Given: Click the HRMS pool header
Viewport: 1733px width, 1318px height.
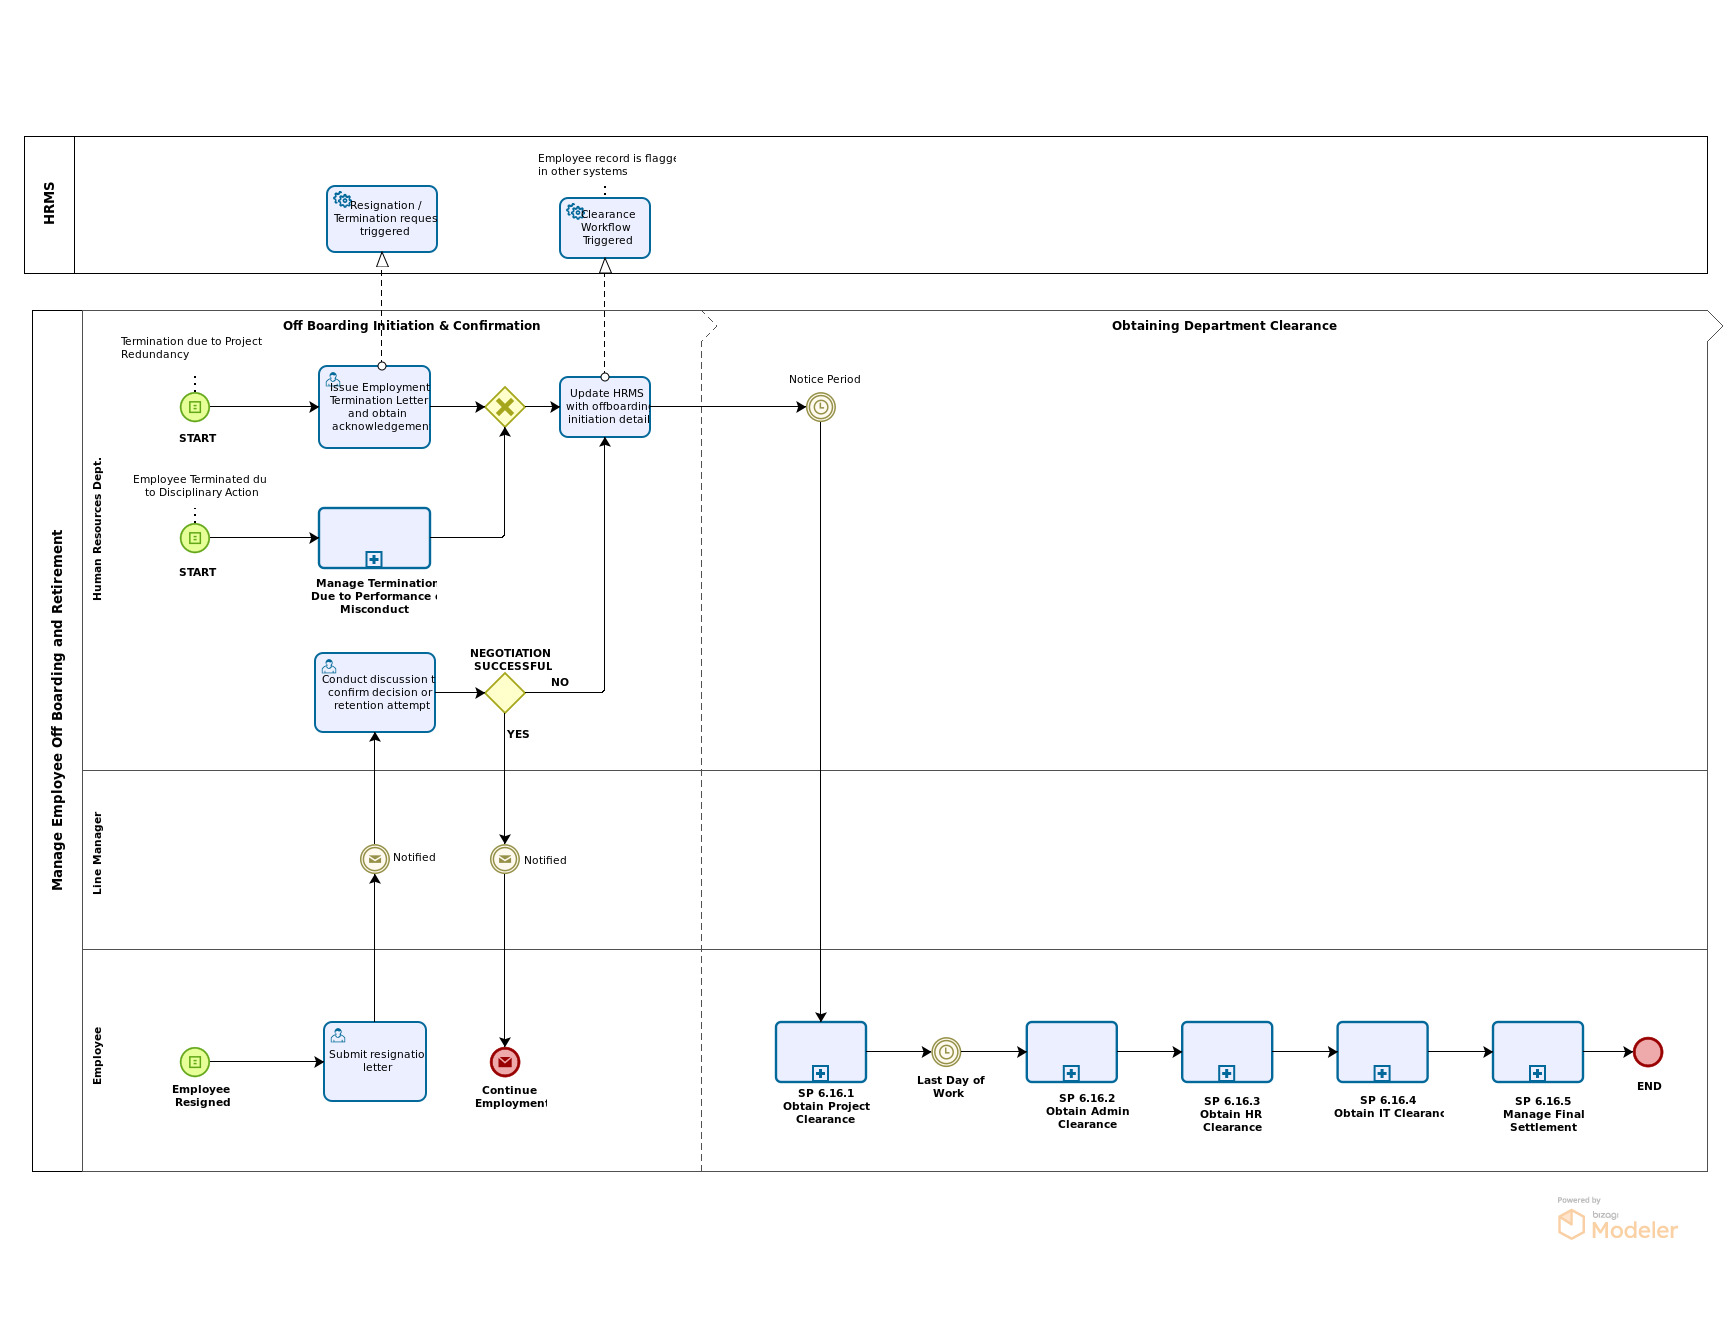Looking at the screenshot, I should tap(49, 204).
